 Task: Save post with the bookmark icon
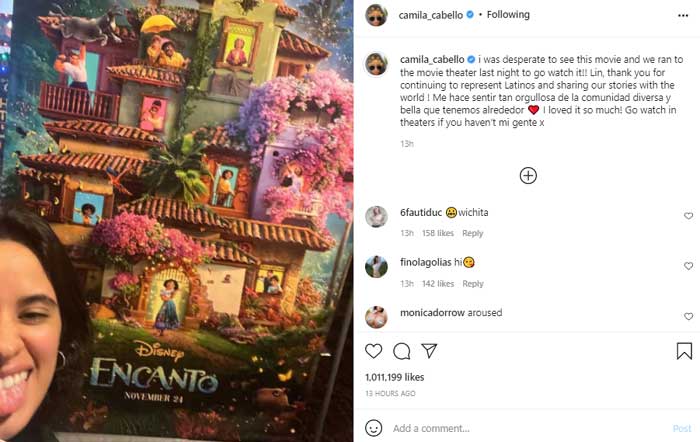(x=684, y=351)
